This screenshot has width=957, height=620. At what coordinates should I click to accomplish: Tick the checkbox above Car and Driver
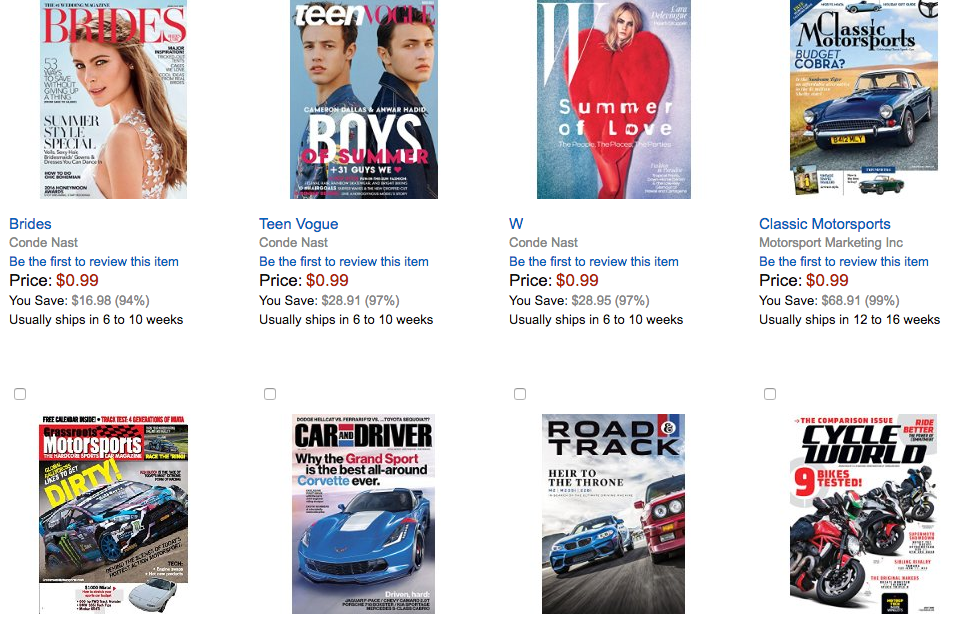(x=270, y=394)
